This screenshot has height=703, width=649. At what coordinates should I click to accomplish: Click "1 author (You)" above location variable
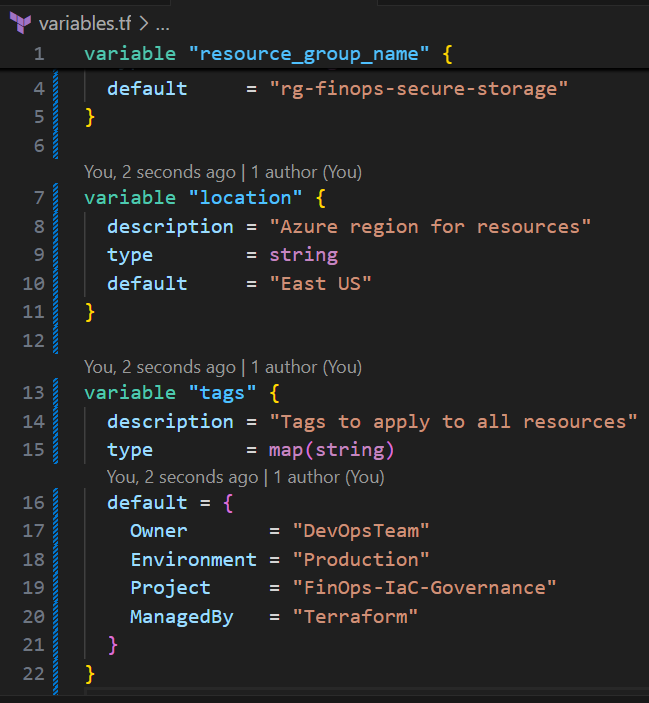[x=306, y=173]
